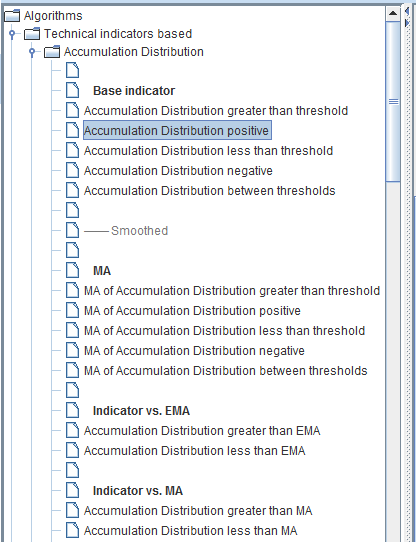Viewport: 416px width, 542px height.
Task: Click document icon beside MA heading
Action: point(72,271)
